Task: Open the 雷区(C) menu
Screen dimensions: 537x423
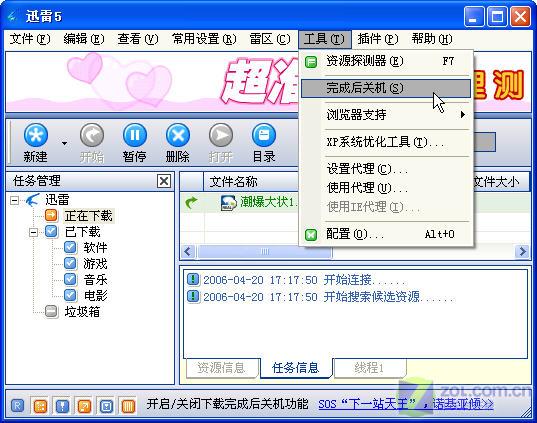Action: 270,39
